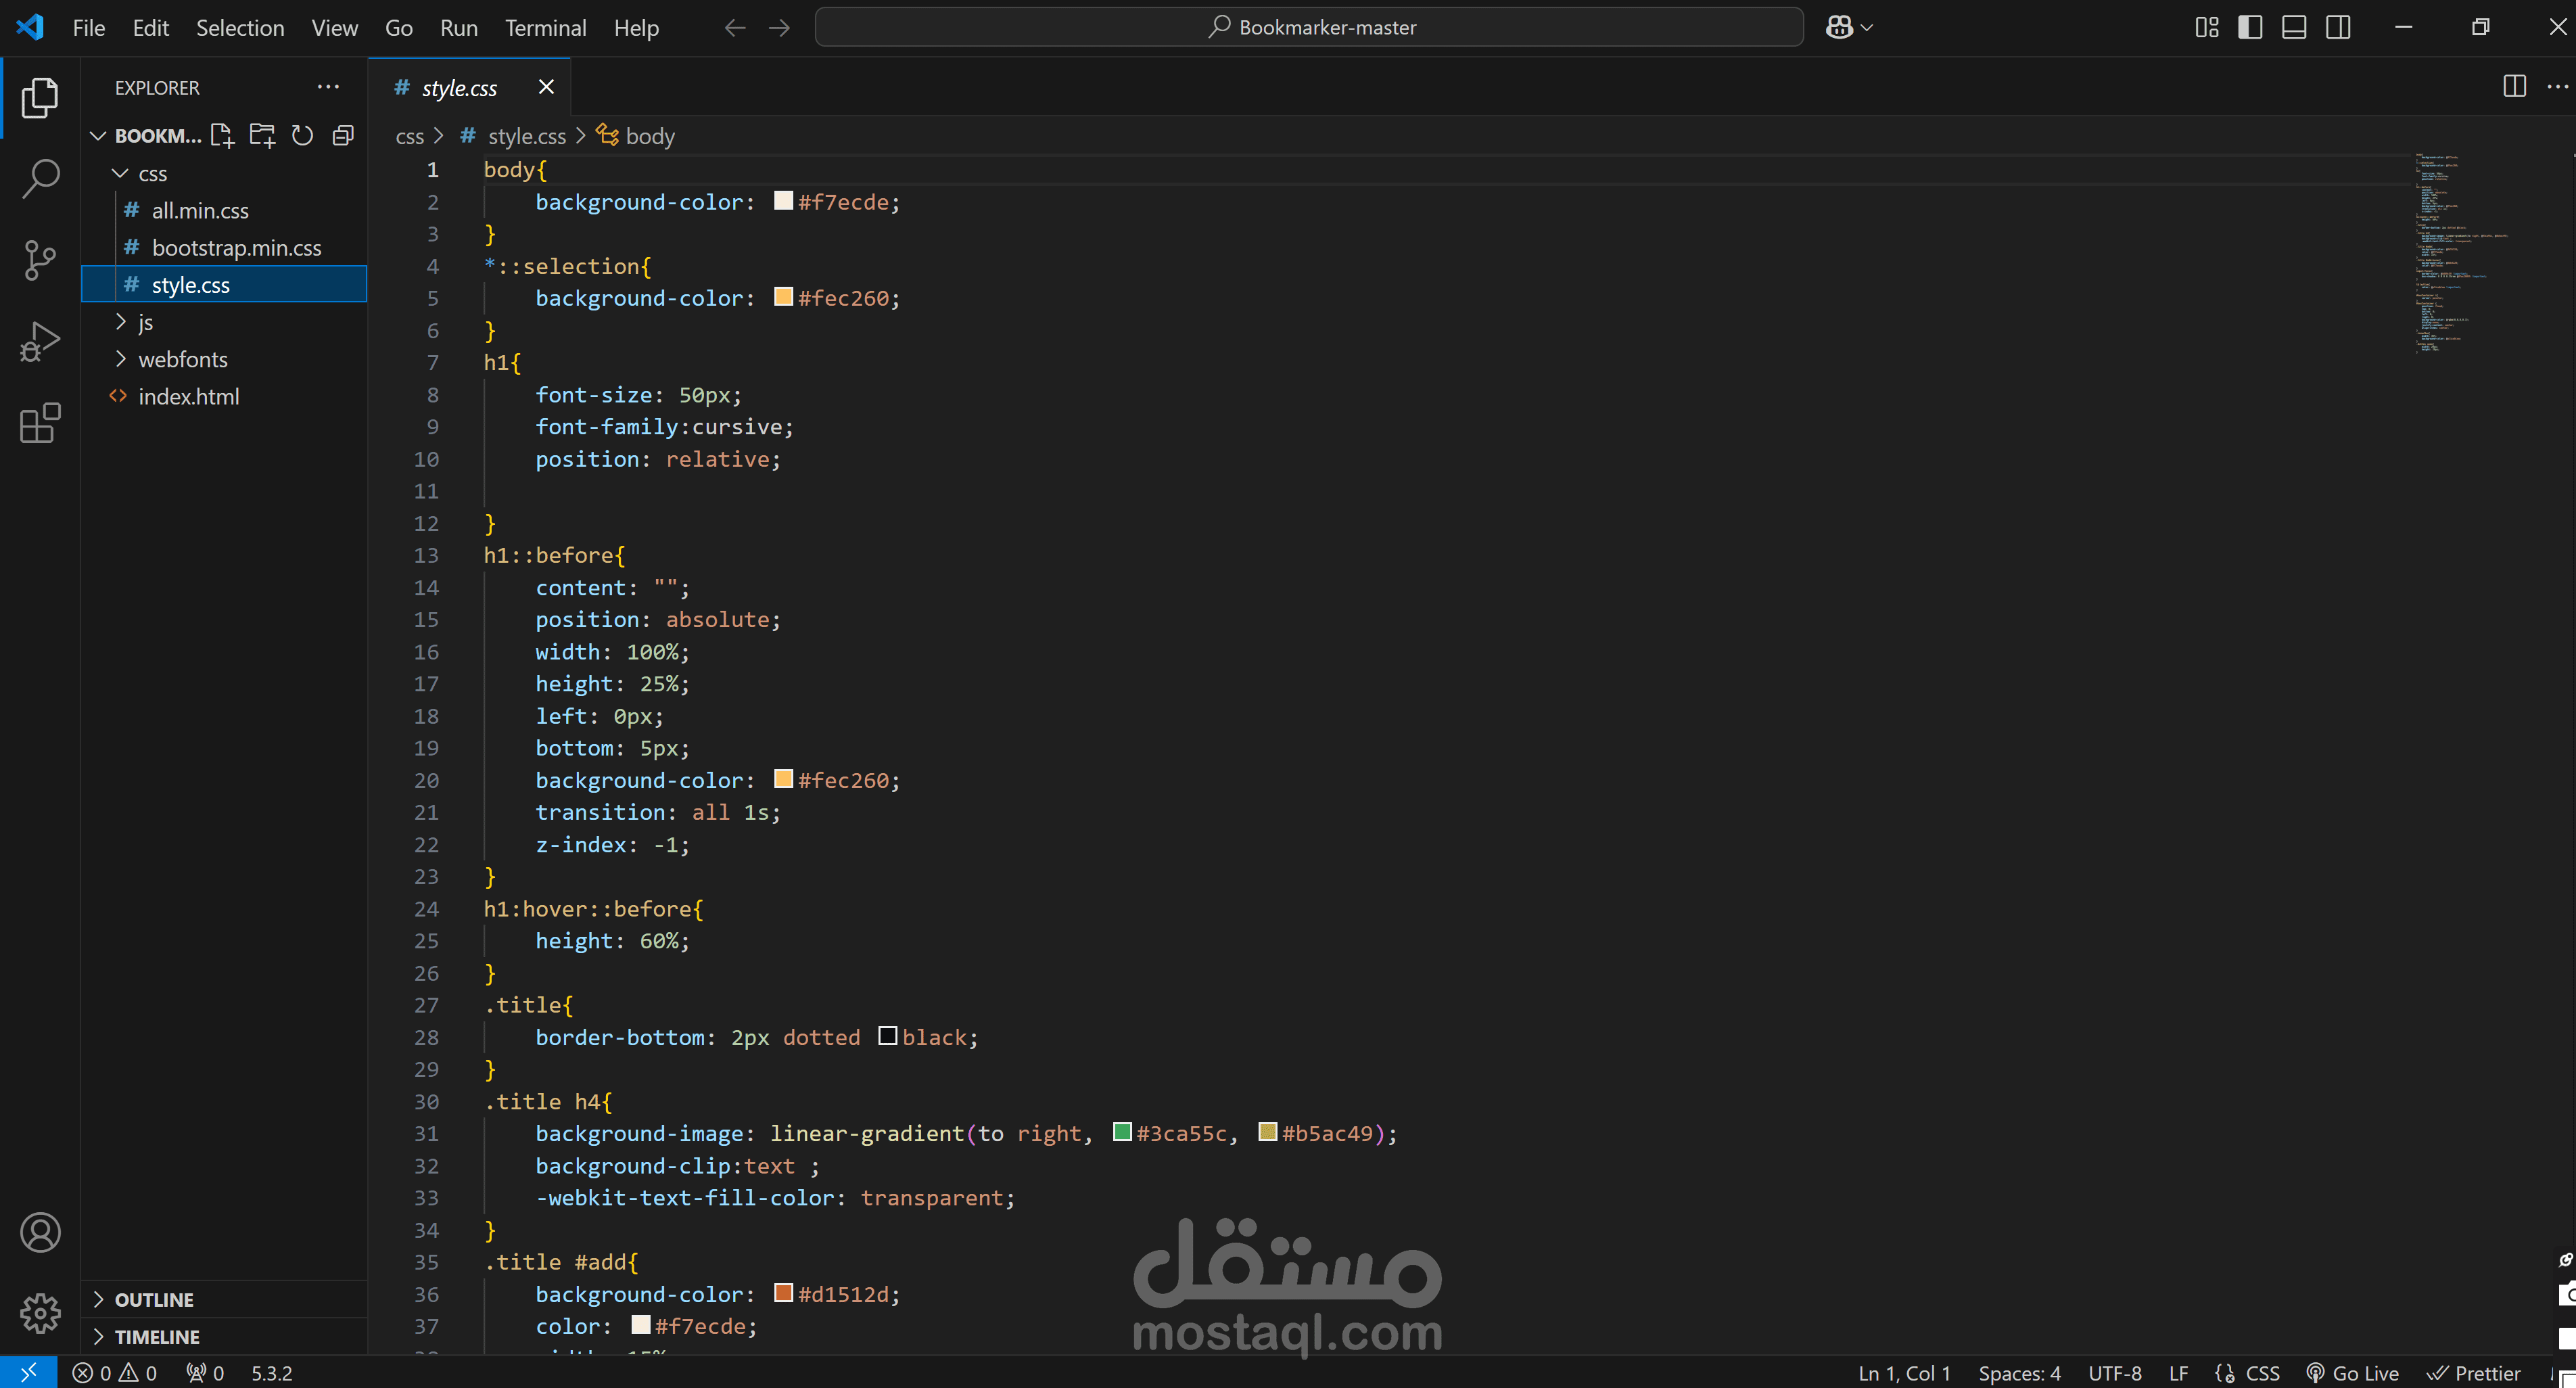2576x1388 pixels.
Task: Click the Bookmarker-master command center search box
Action: 1309,27
